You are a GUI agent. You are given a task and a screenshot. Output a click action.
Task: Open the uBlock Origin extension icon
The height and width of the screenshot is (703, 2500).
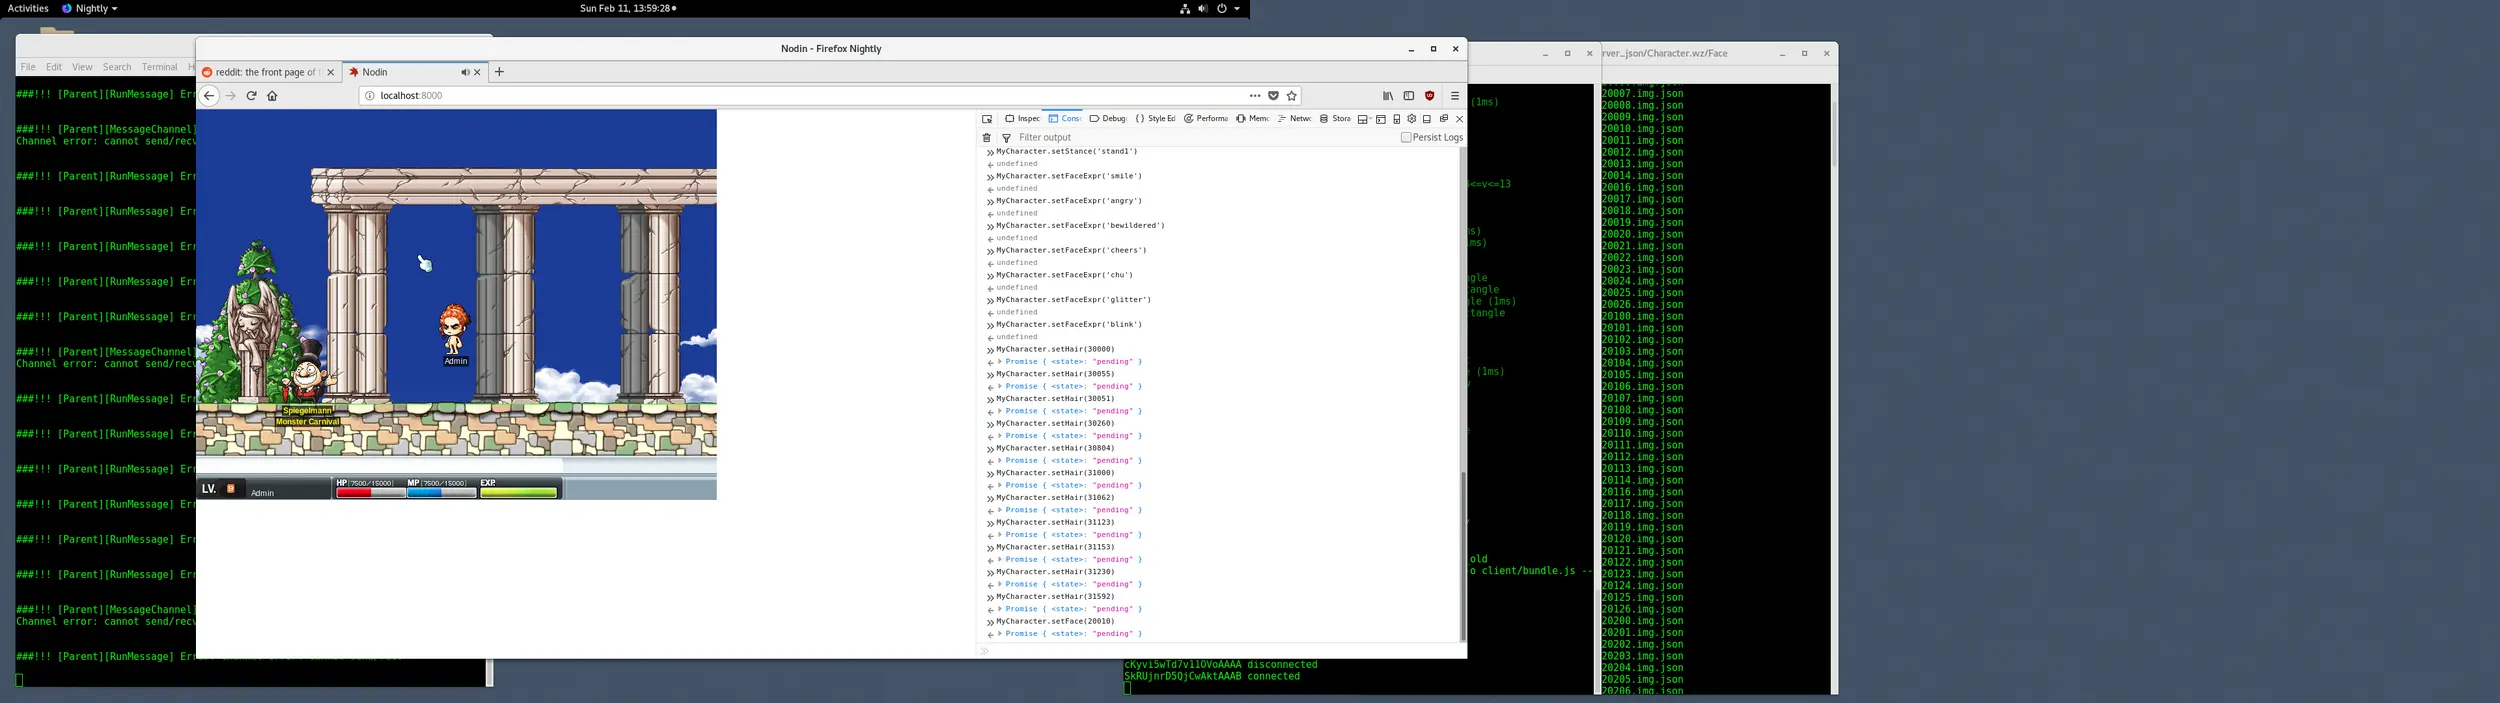click(1429, 96)
